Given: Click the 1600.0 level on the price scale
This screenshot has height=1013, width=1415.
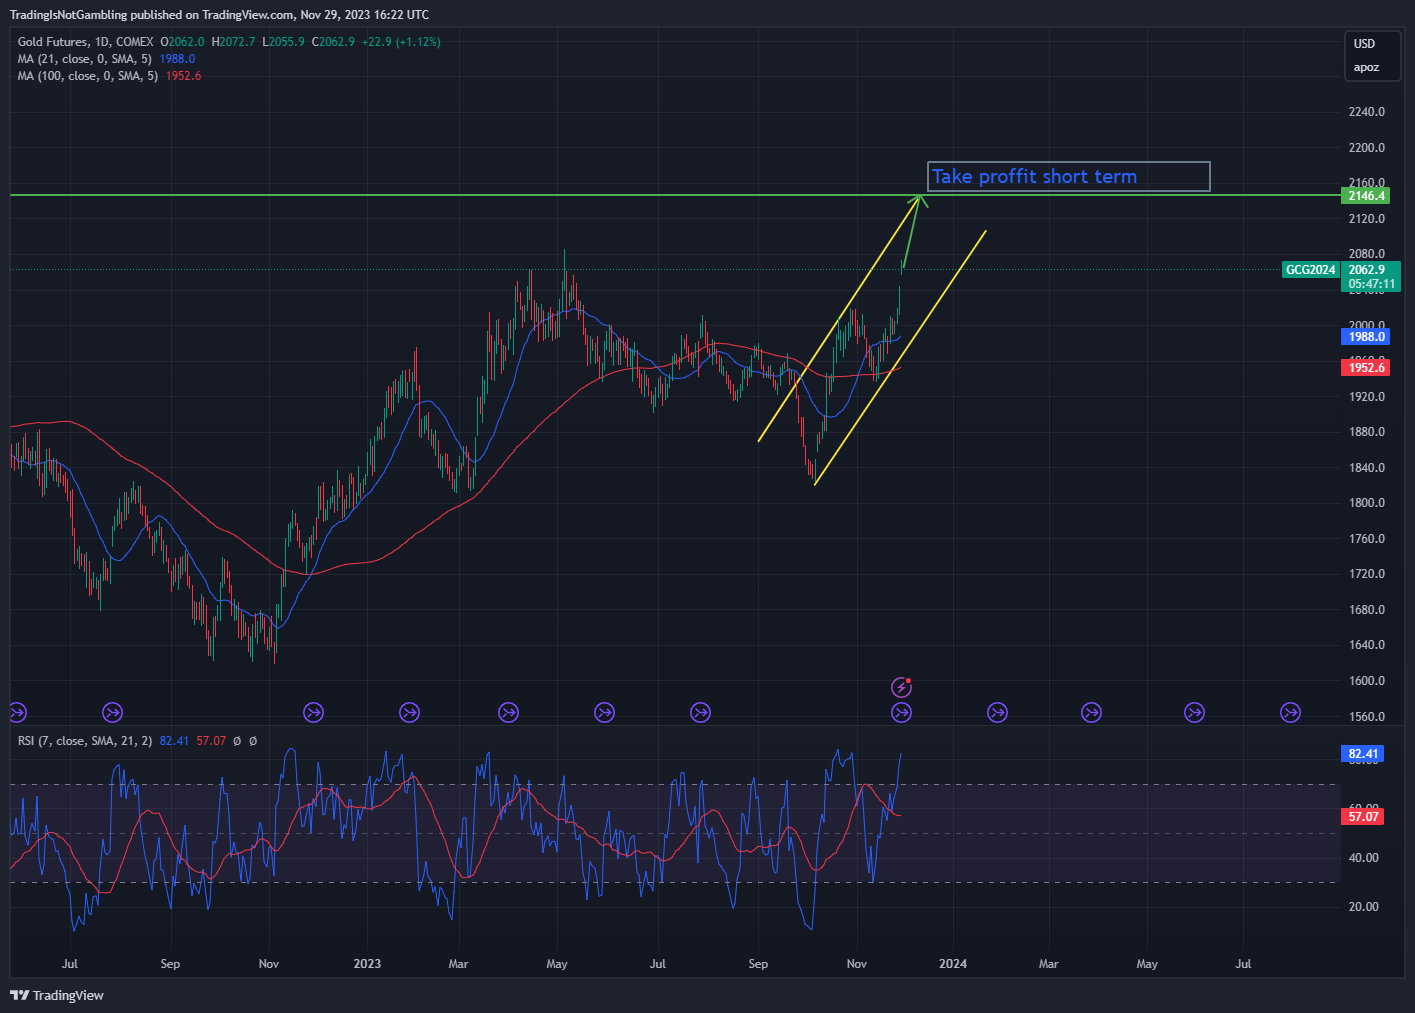Looking at the screenshot, I should pyautogui.click(x=1367, y=681).
